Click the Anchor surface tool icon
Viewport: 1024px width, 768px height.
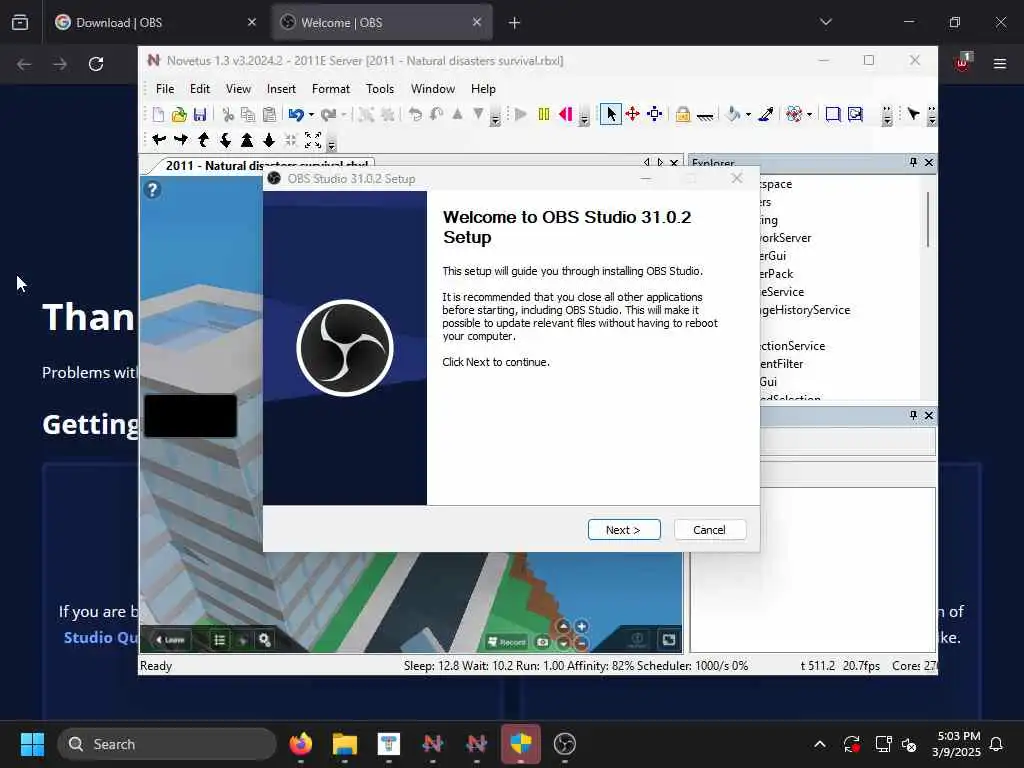click(705, 116)
